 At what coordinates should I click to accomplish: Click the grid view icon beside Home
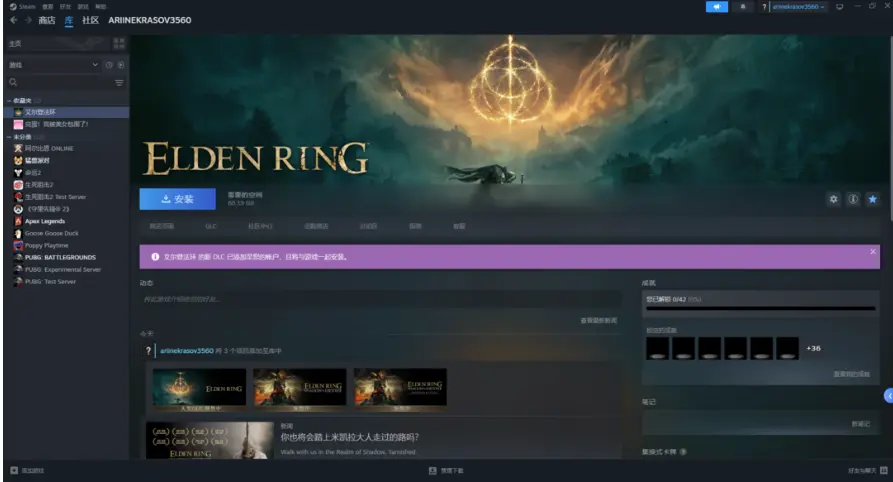119,43
